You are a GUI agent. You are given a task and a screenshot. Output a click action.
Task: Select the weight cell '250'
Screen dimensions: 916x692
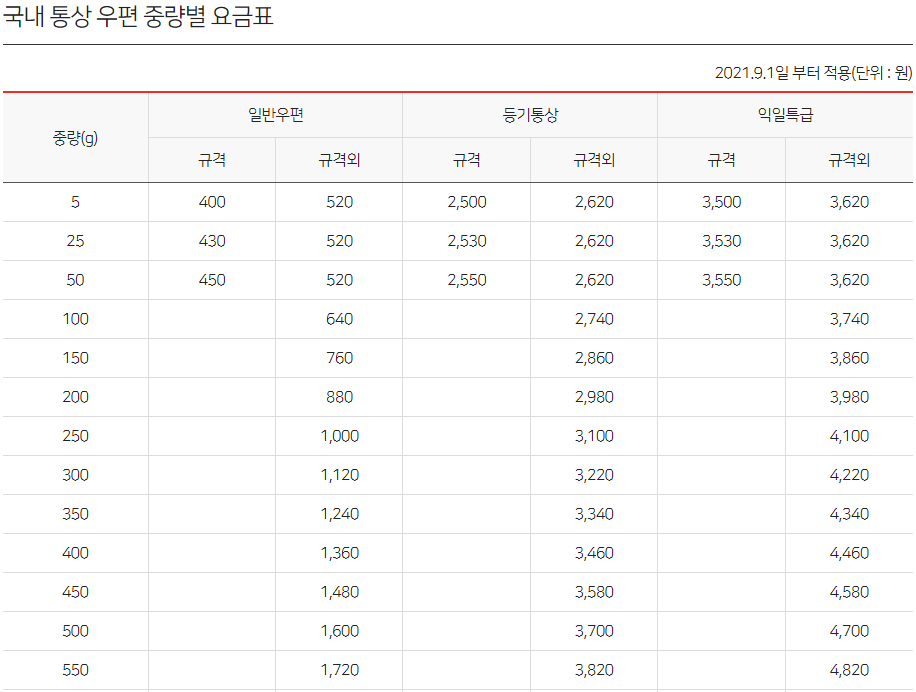click(x=75, y=436)
